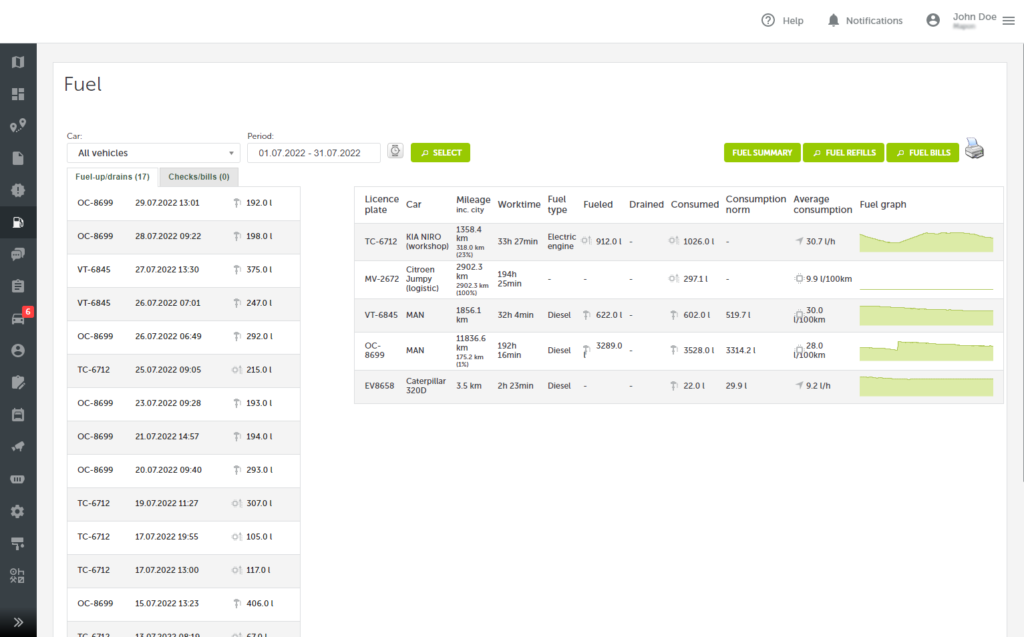Open the All vehicles car dropdown
This screenshot has width=1024, height=637.
coord(153,153)
